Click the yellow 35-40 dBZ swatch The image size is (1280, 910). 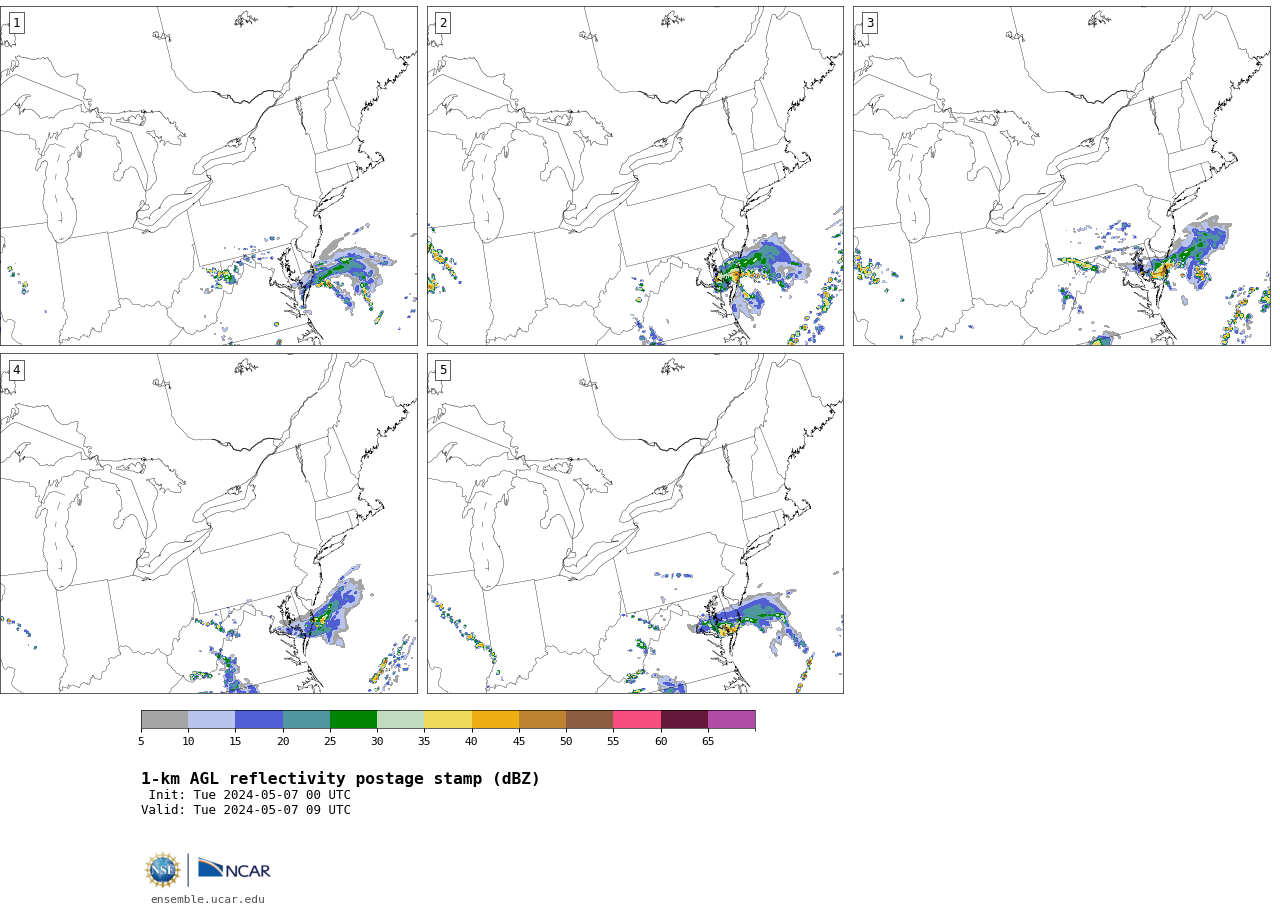tap(448, 720)
